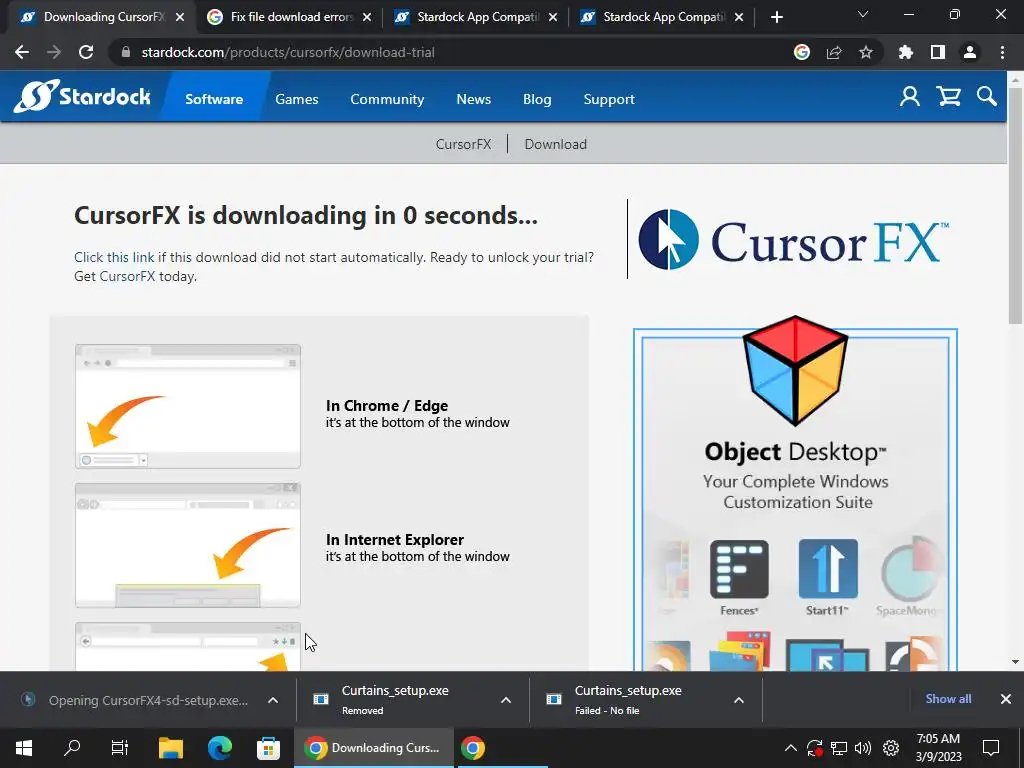Image resolution: width=1024 pixels, height=768 pixels.
Task: Open the Google icon in address bar
Action: [801, 52]
